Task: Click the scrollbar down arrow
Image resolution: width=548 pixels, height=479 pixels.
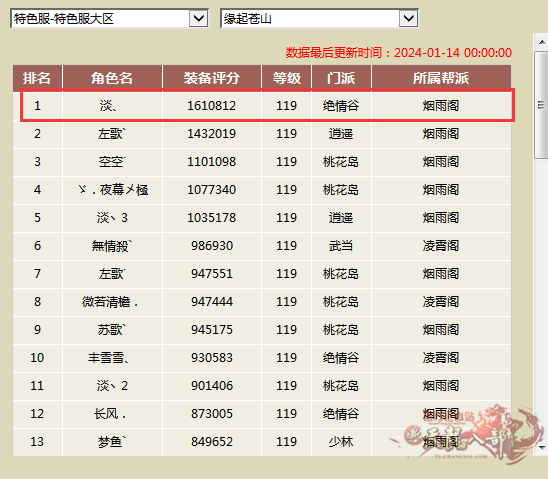Action: coord(541,448)
